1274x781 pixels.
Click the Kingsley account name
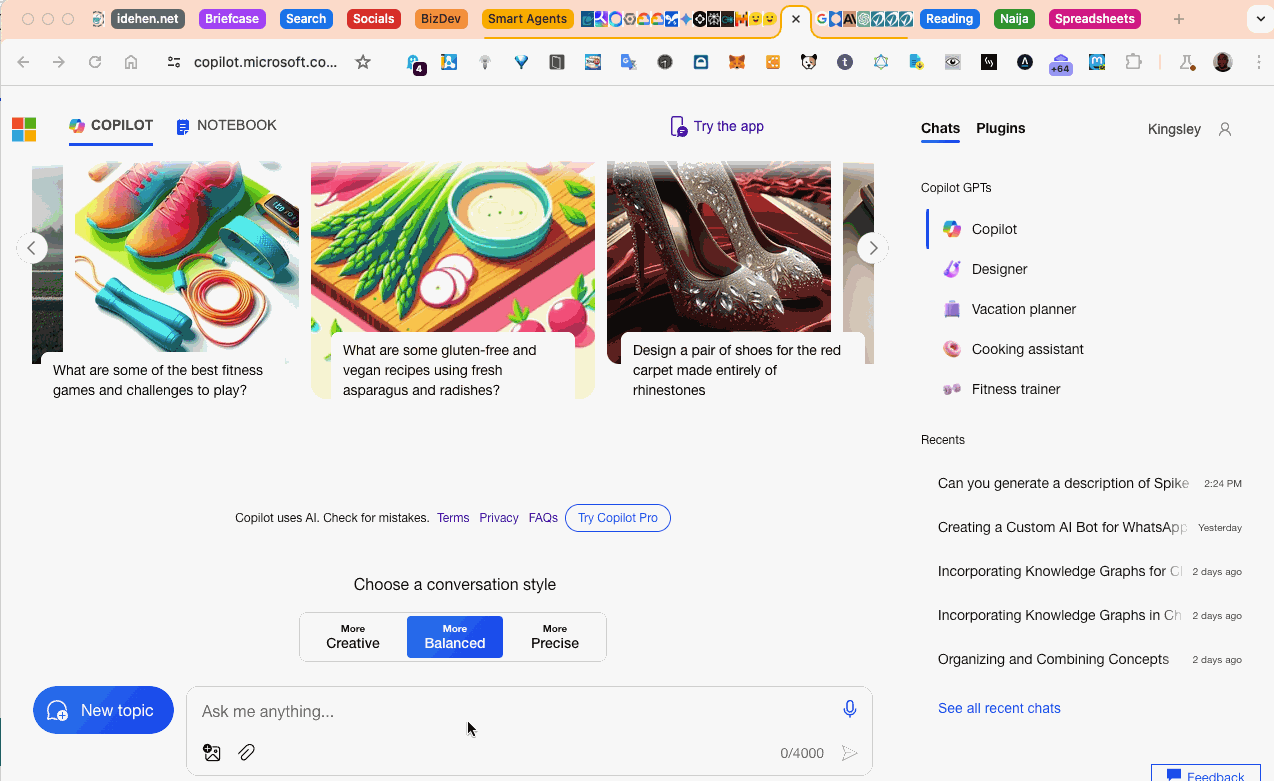1174,129
